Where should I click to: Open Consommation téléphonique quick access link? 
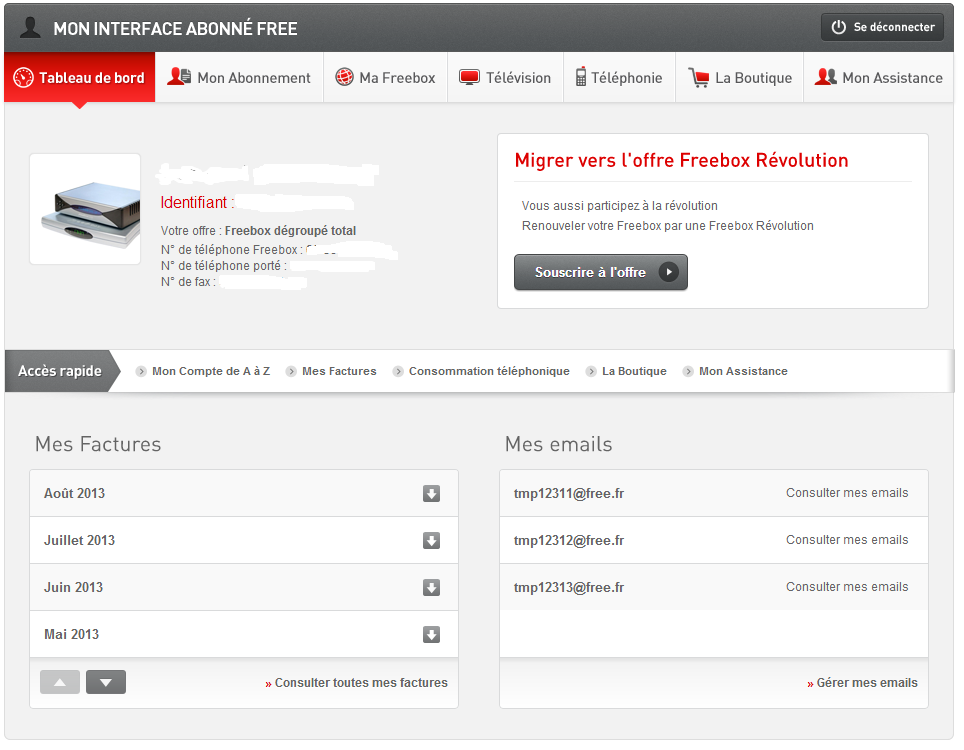pos(488,371)
